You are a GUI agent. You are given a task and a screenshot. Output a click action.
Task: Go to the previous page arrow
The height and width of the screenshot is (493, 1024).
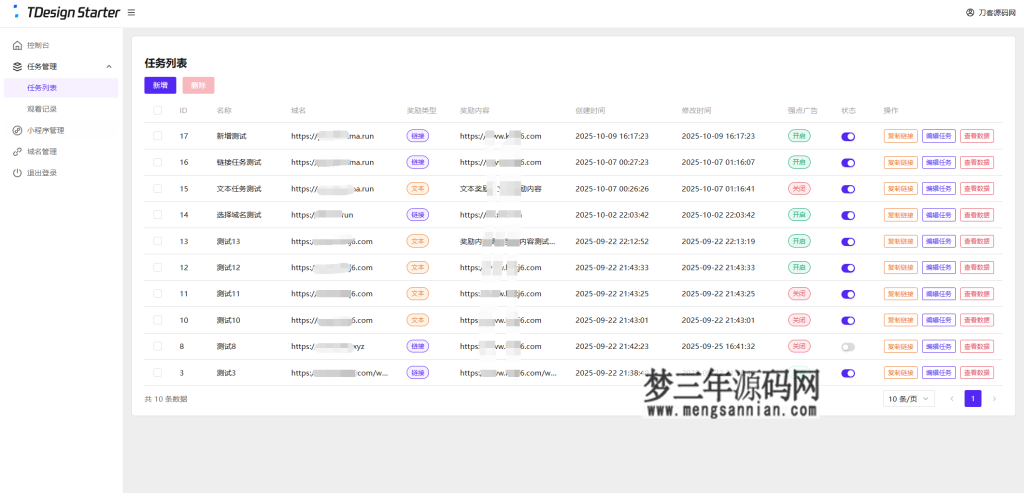click(x=952, y=398)
